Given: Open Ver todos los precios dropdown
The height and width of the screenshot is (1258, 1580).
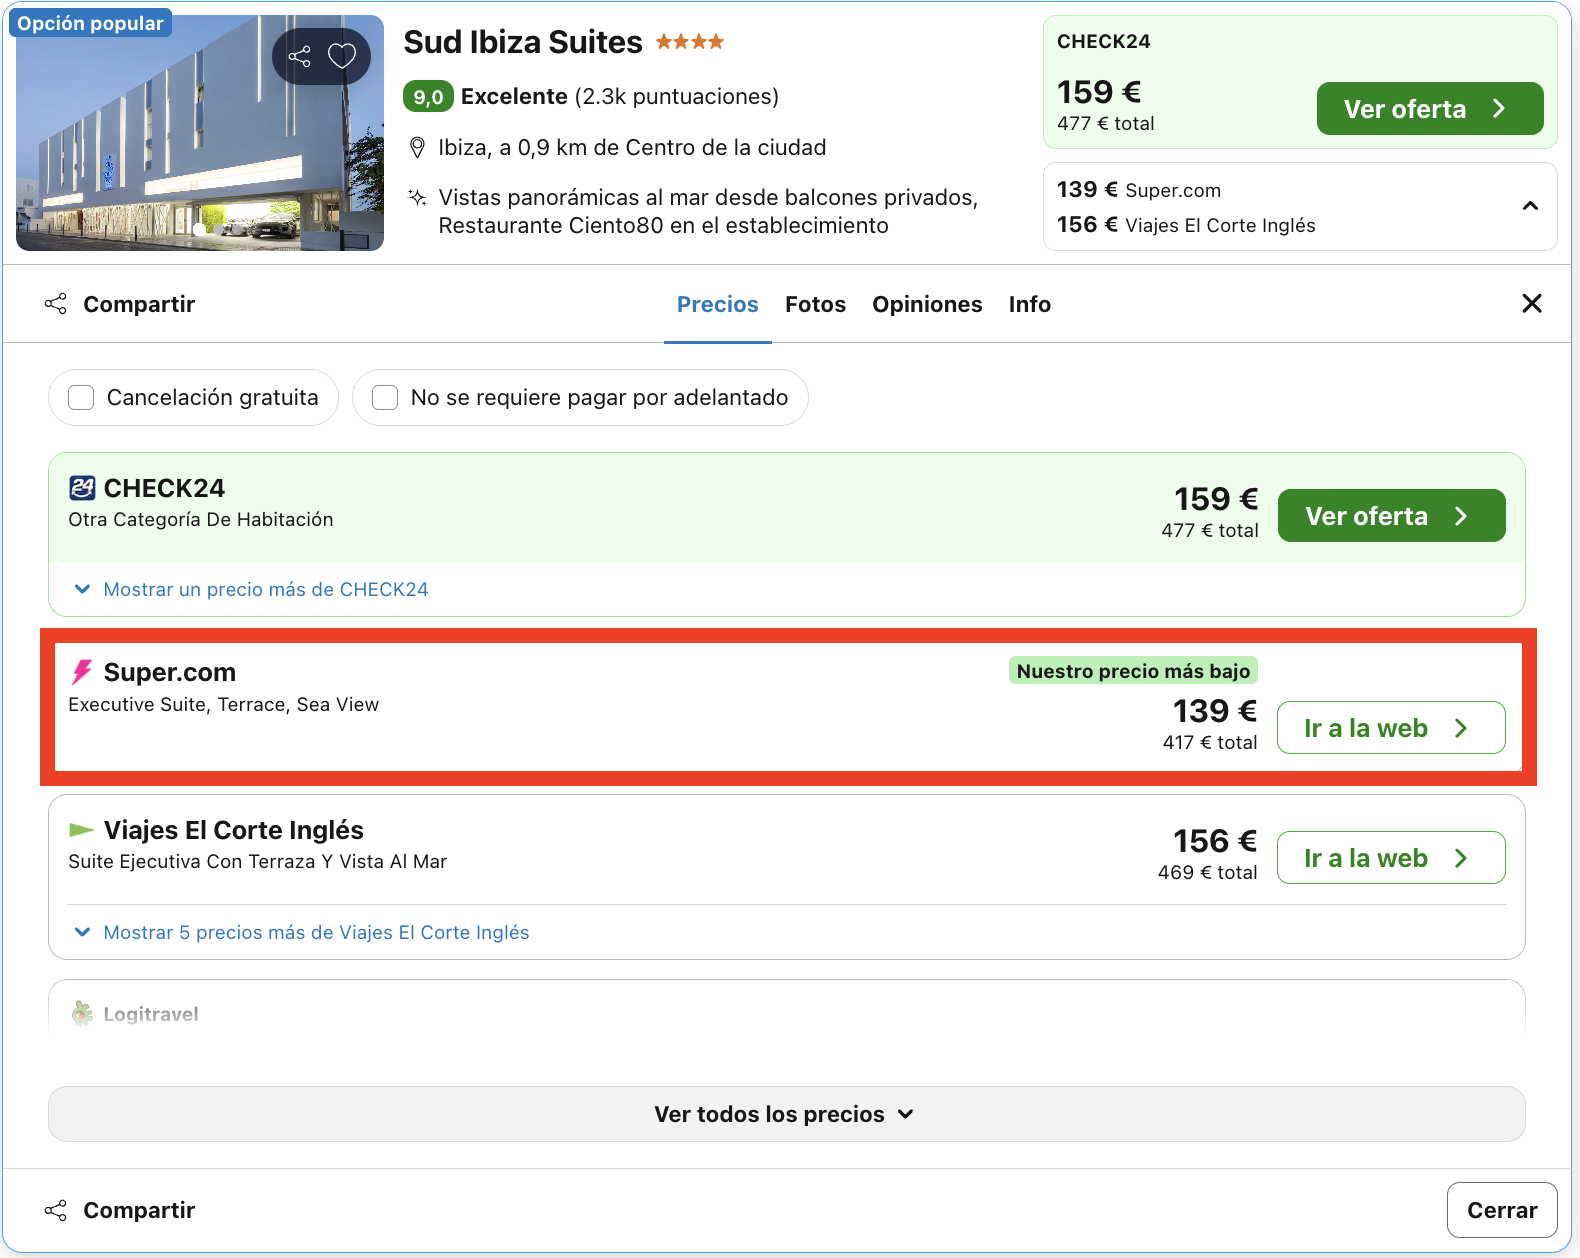Looking at the screenshot, I should (x=786, y=1114).
